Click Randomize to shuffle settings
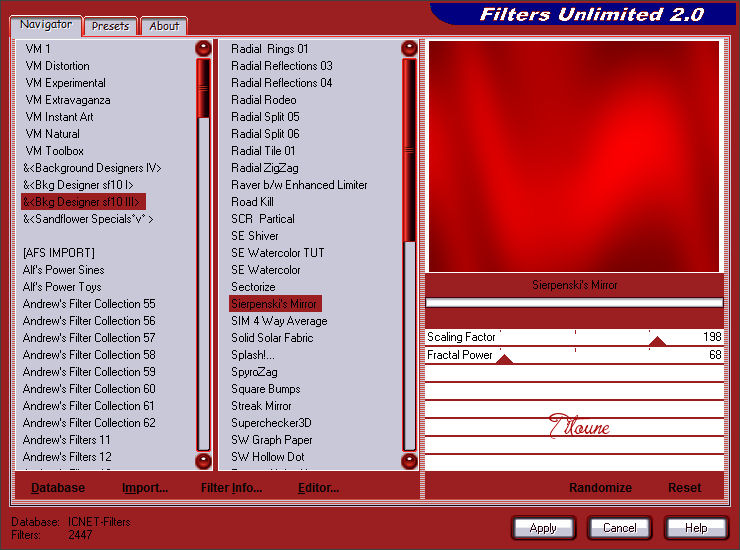740x550 pixels. click(600, 488)
